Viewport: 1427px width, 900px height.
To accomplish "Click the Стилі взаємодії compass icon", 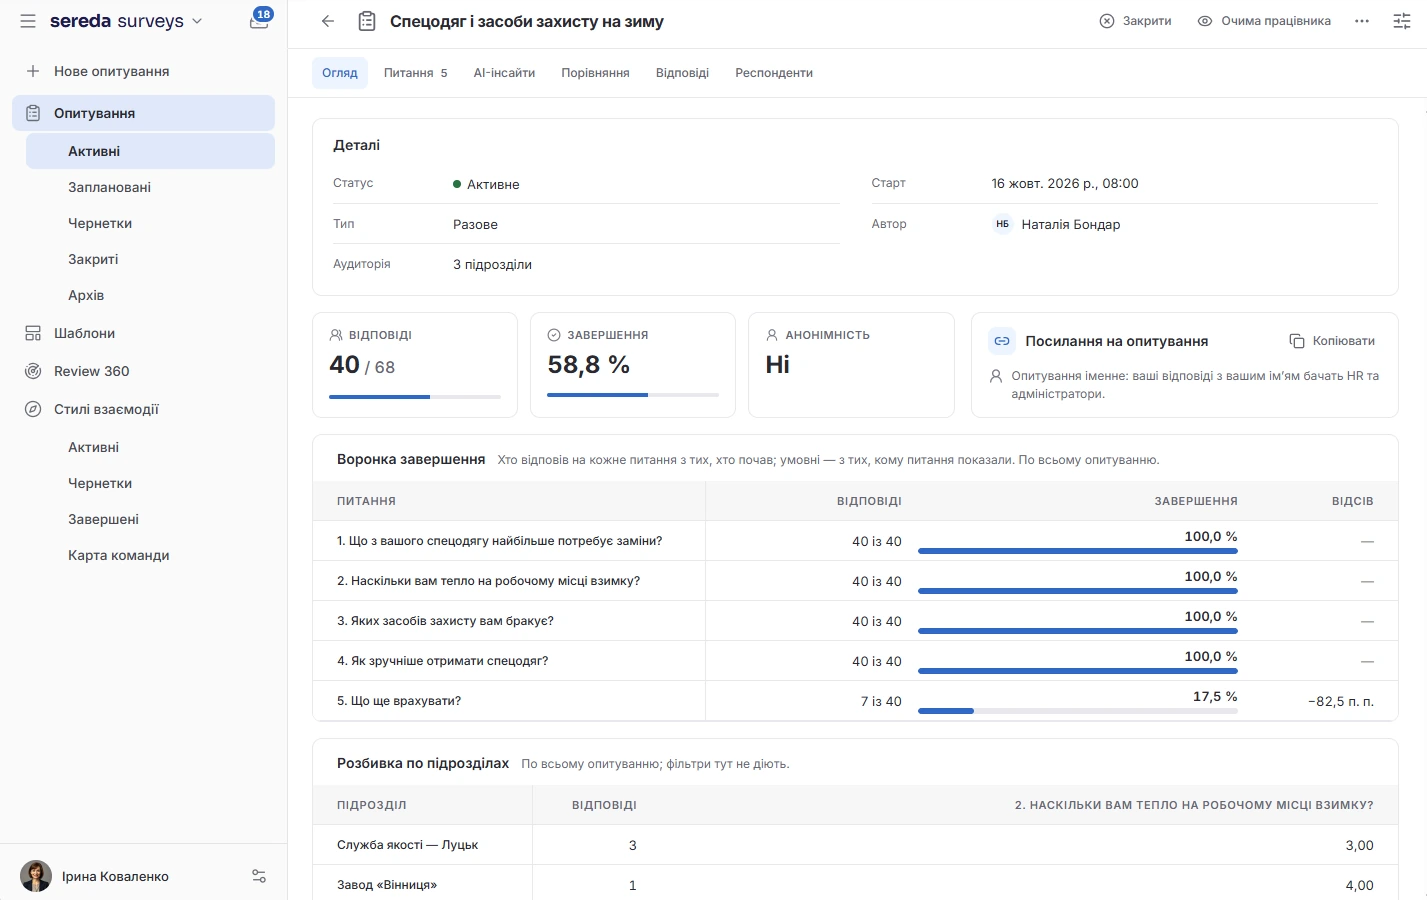I will coord(33,409).
